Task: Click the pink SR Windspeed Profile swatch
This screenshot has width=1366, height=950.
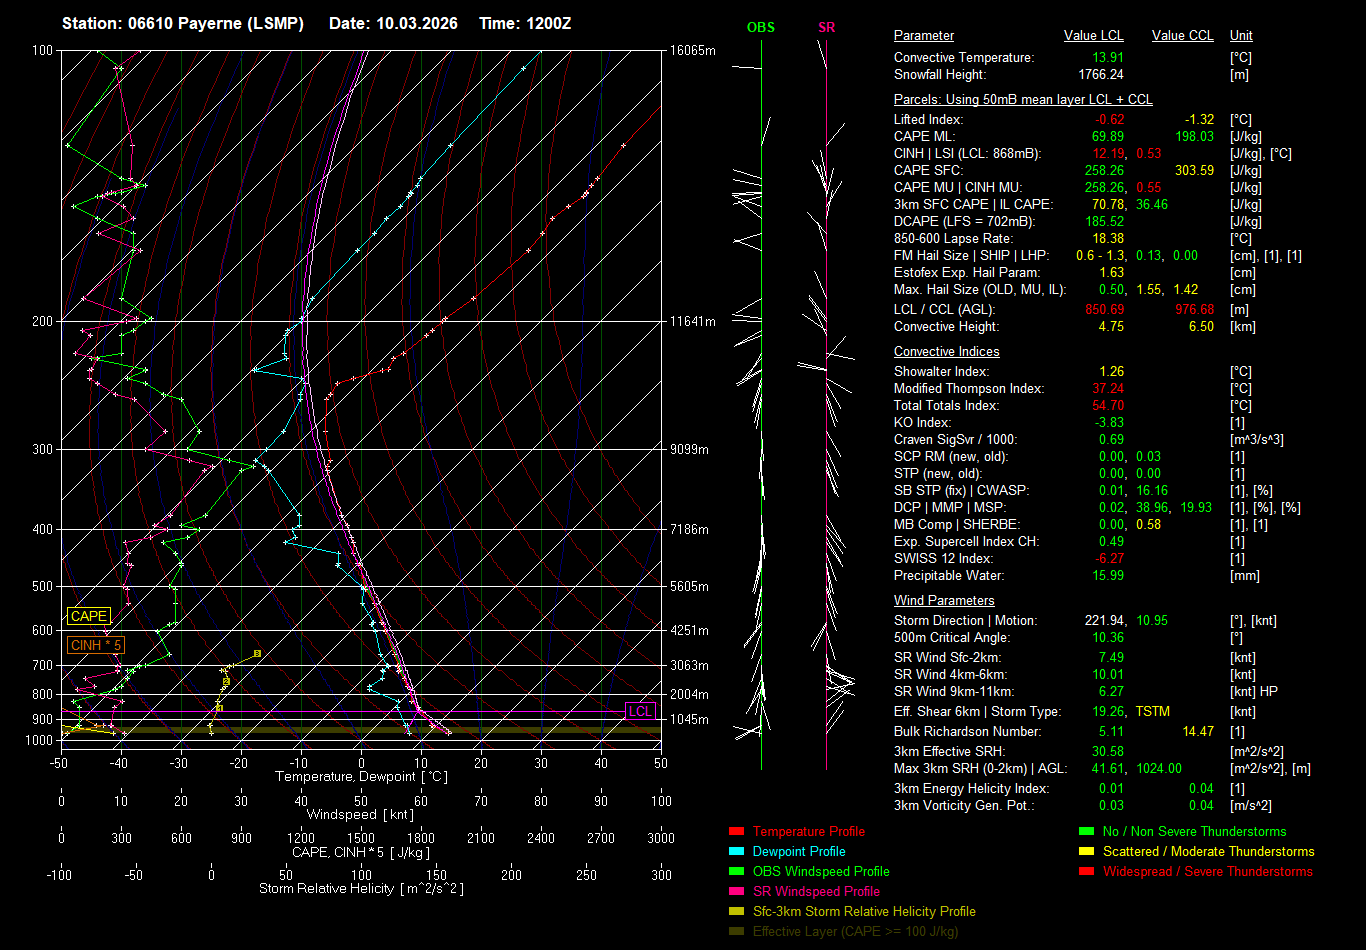Action: 737,892
